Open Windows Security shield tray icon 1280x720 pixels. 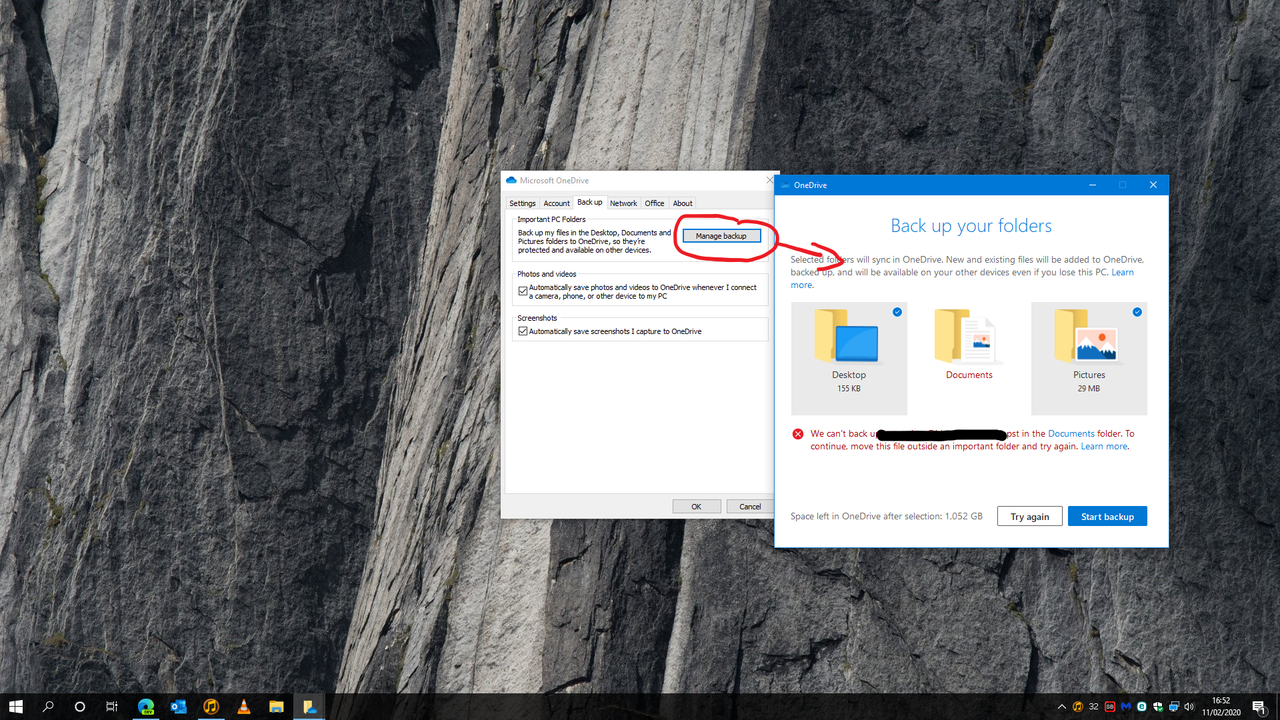tap(1158, 706)
